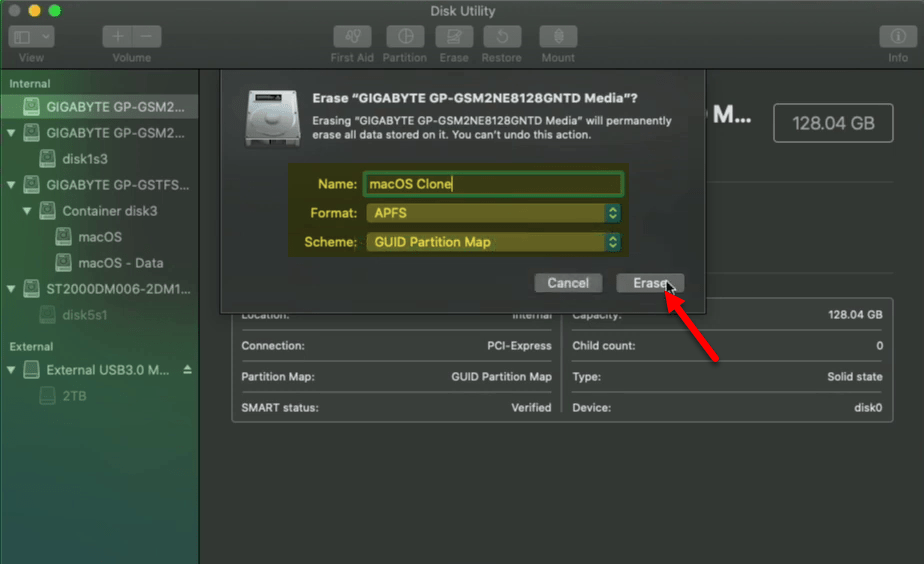Screen dimensions: 924x564
Task: Click the Solid state type value
Action: coord(854,377)
